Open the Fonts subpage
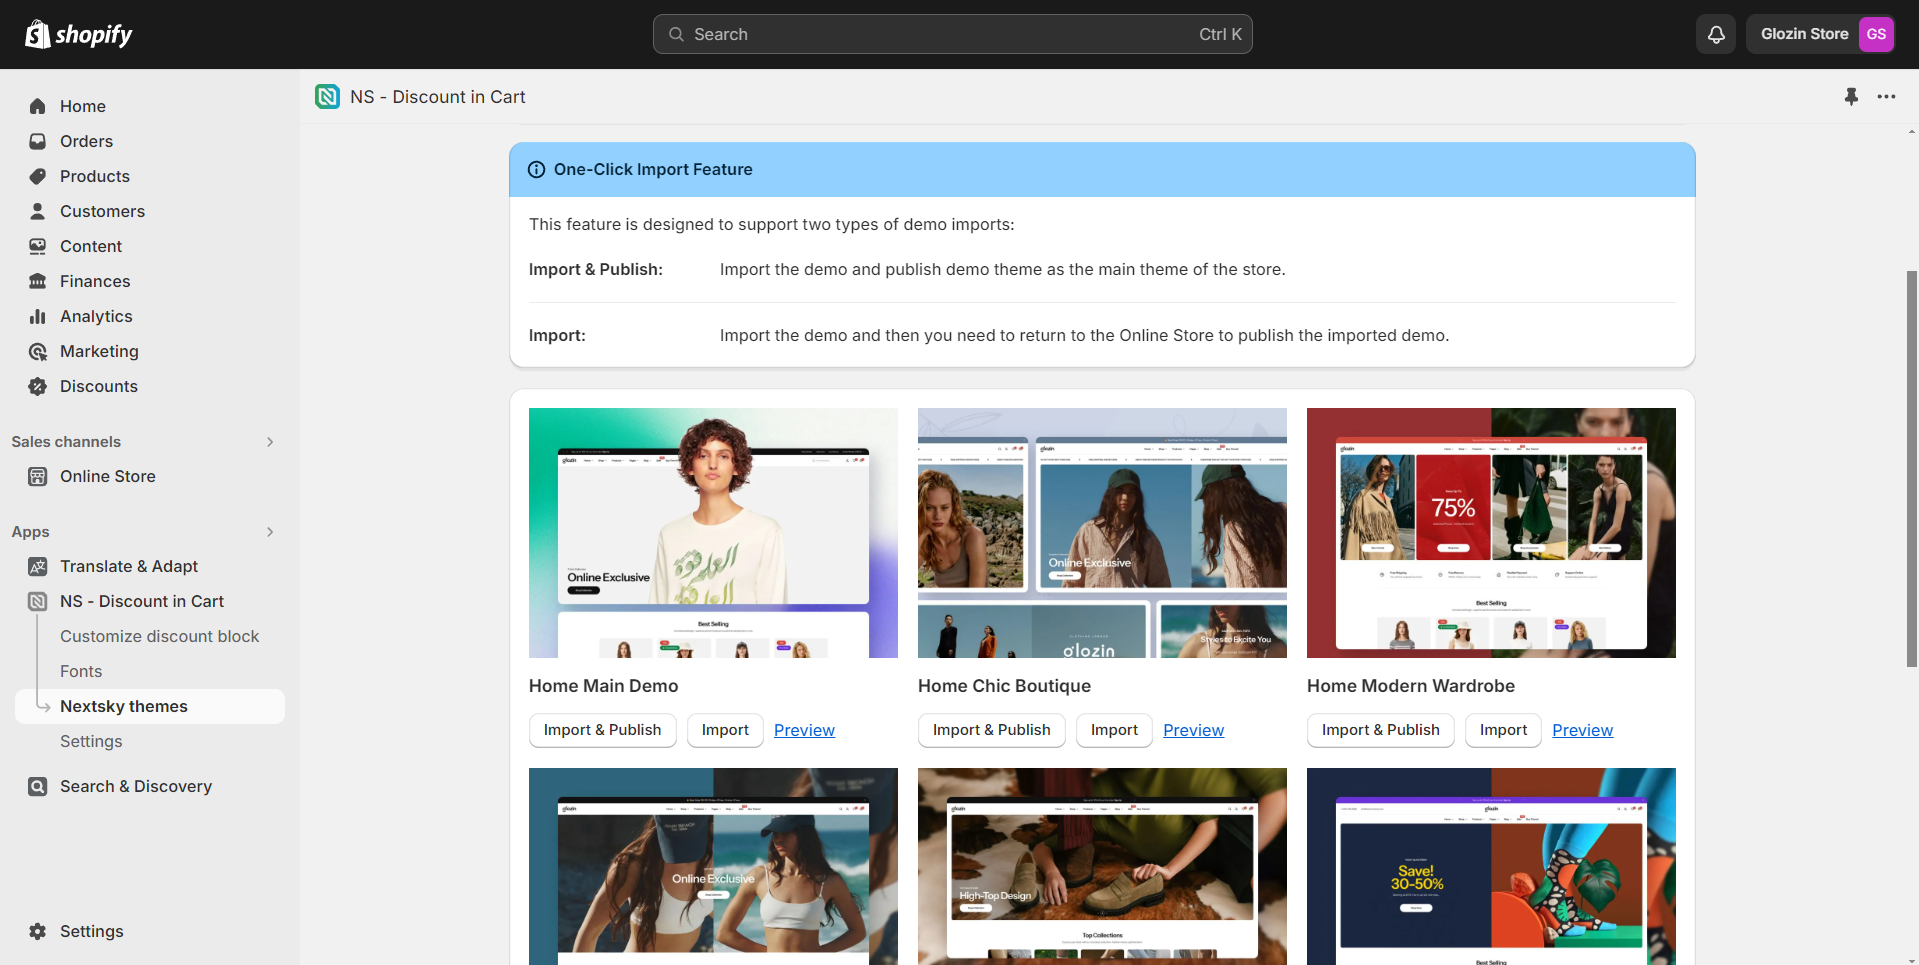 [81, 671]
